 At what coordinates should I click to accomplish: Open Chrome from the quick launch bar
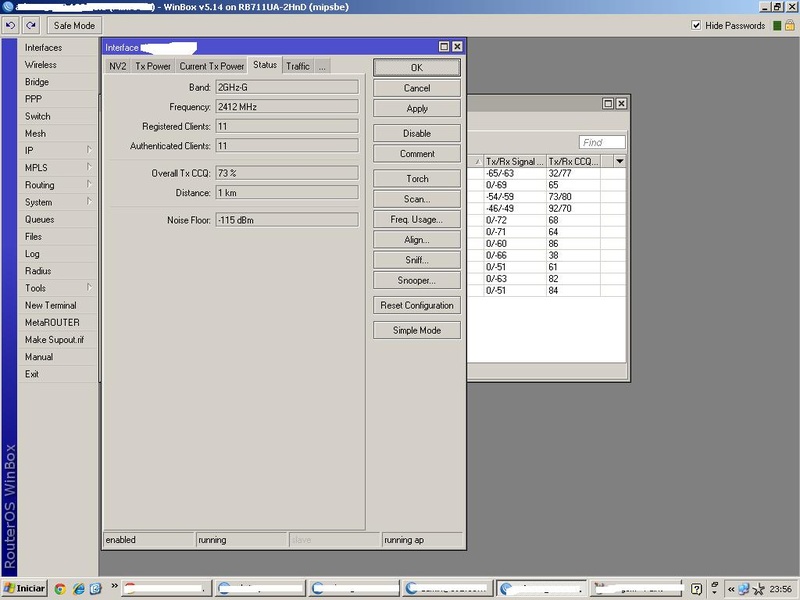tap(61, 589)
